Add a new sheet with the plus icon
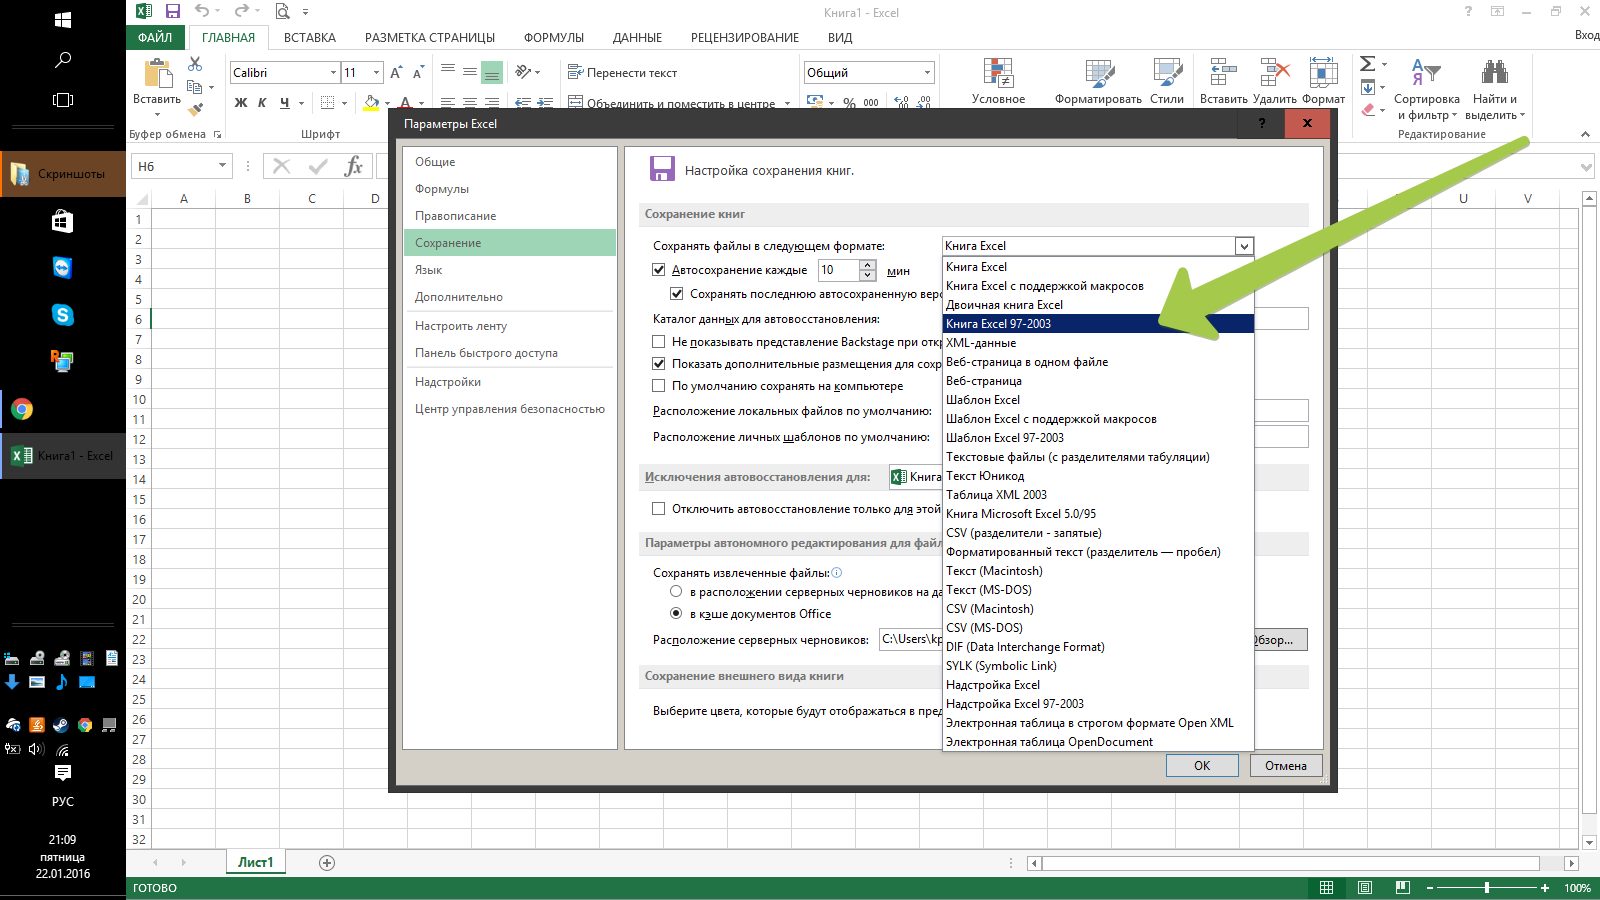This screenshot has height=900, width=1600. pyautogui.click(x=326, y=862)
